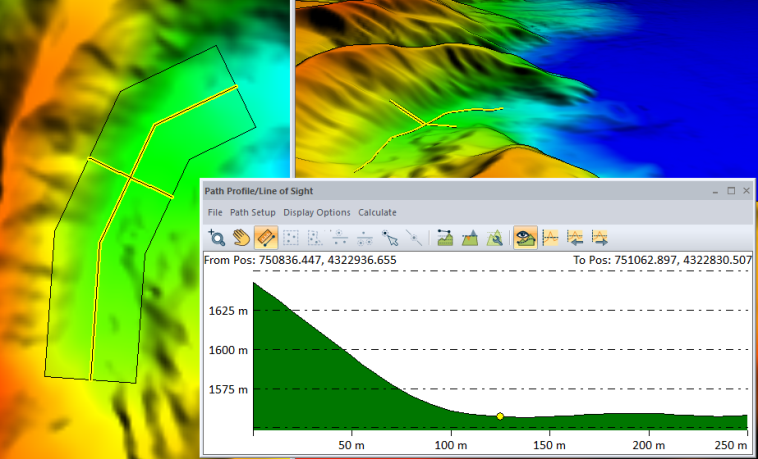
Task: Select the Digitizer select area tool
Action: [291, 238]
